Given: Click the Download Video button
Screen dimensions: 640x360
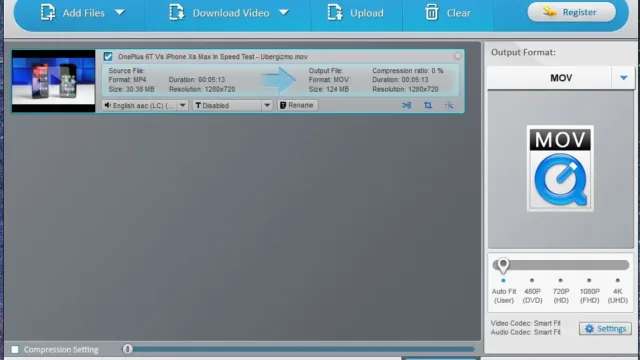Looking at the screenshot, I should pos(220,13).
